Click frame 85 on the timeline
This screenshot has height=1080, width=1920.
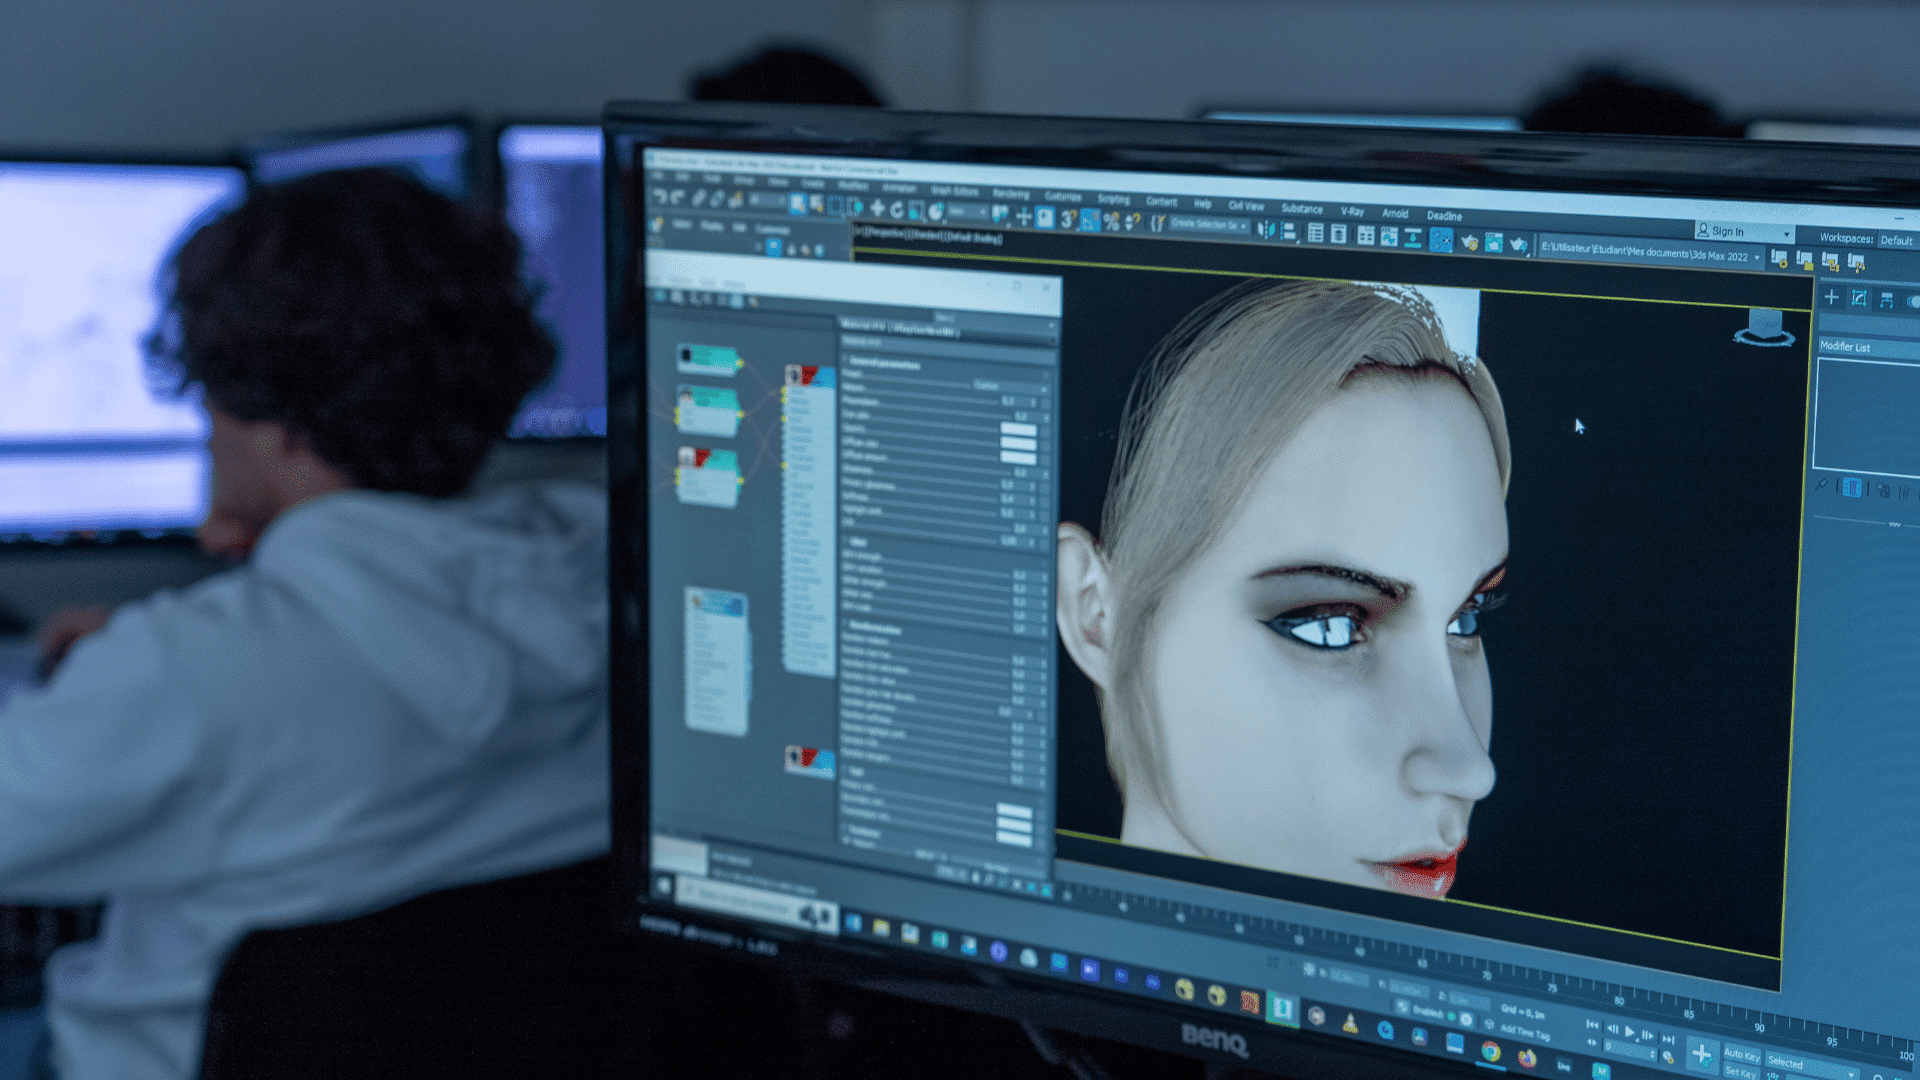[1689, 1014]
